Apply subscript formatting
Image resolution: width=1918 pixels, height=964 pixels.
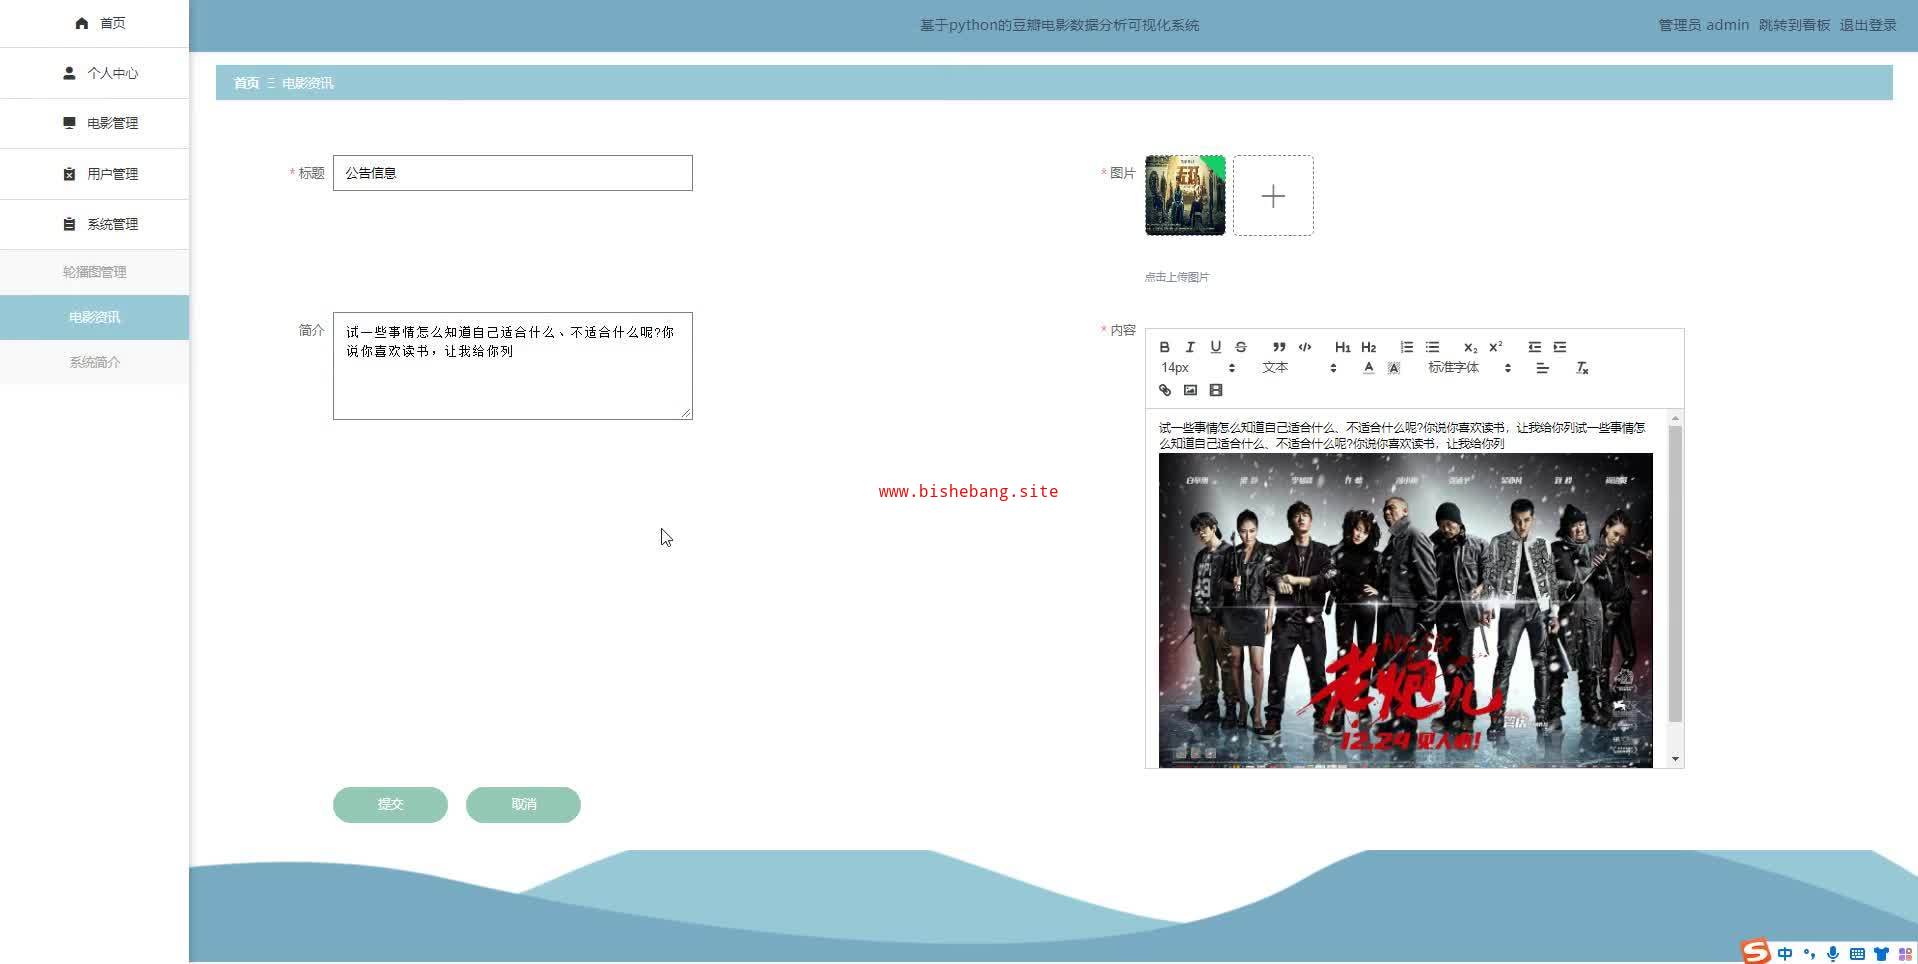(x=1470, y=347)
